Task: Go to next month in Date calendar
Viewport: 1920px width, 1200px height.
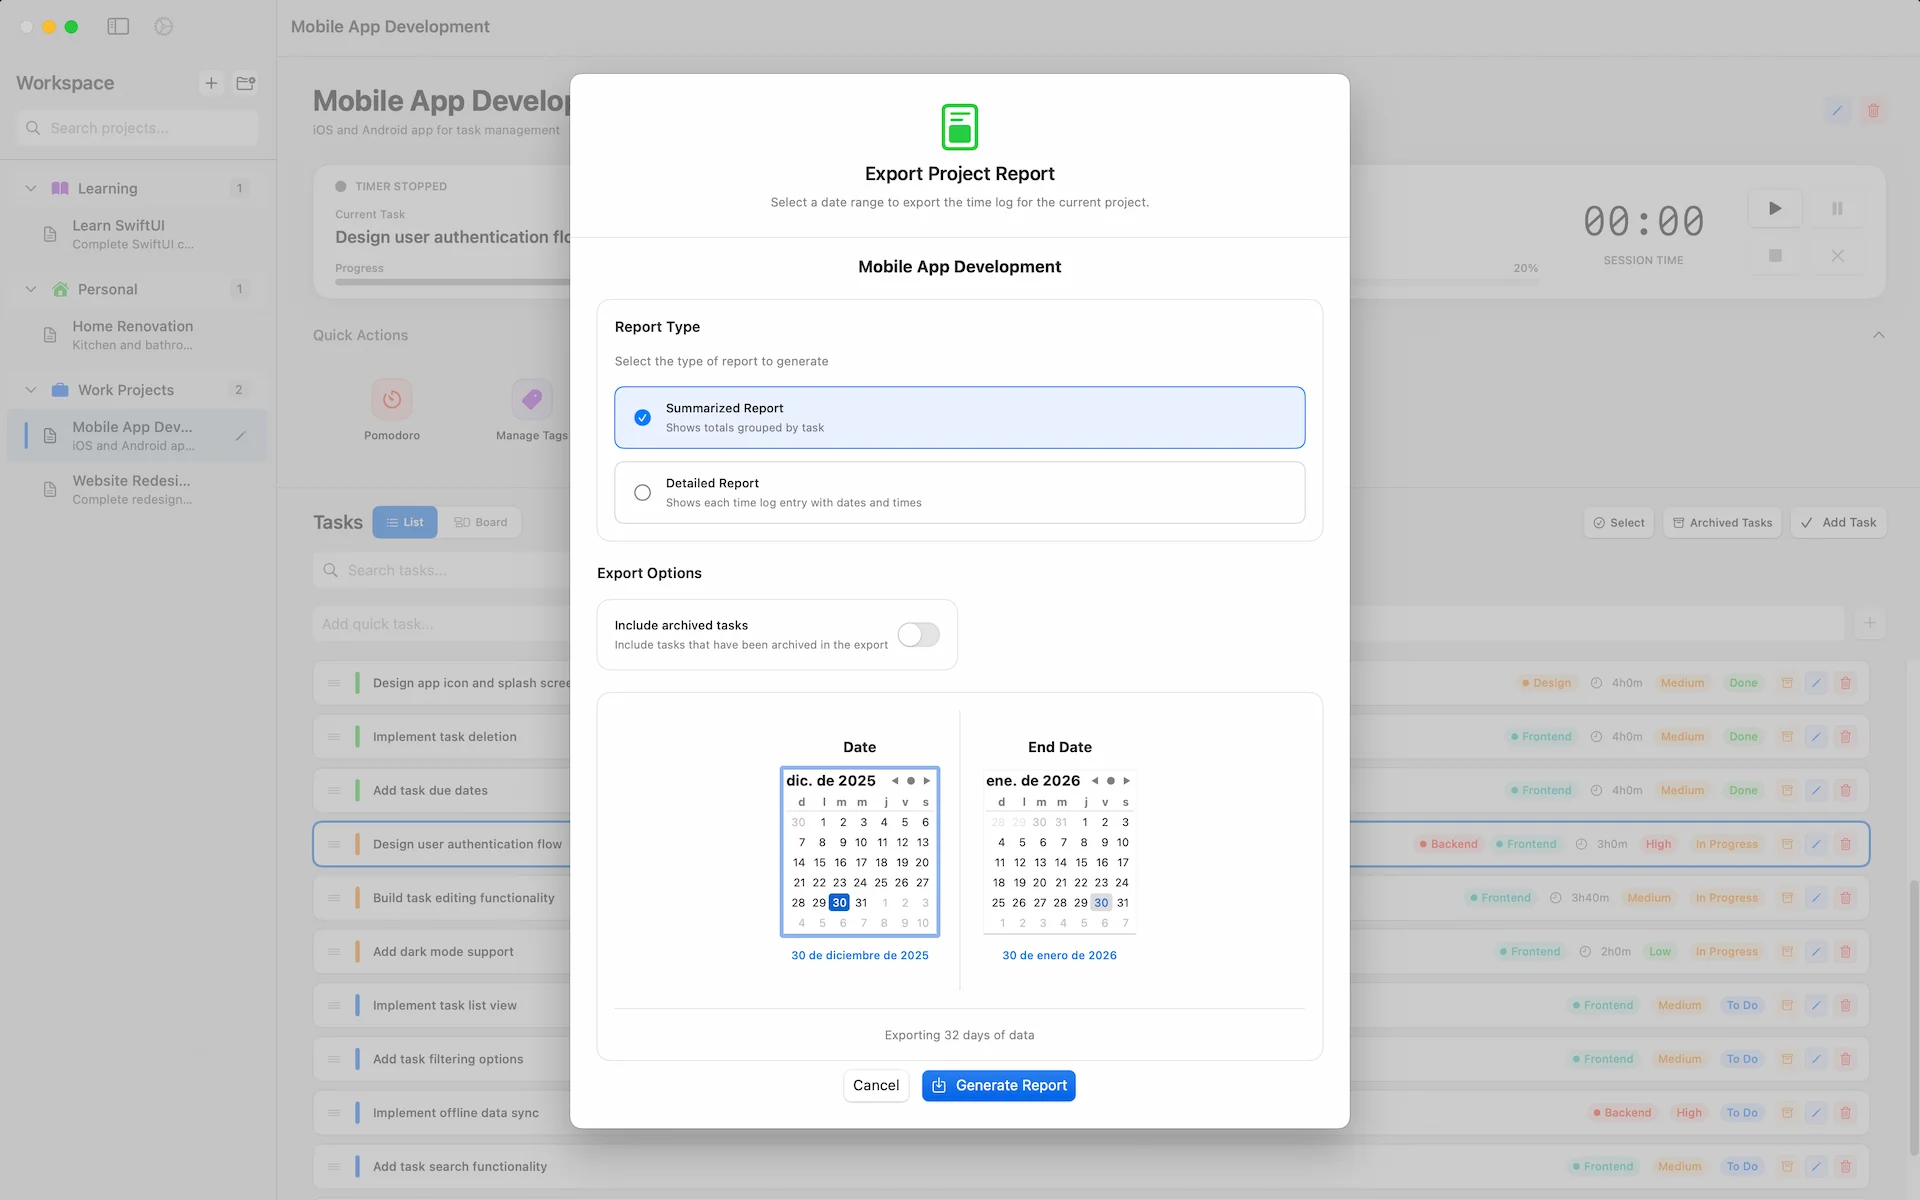Action: (927, 781)
